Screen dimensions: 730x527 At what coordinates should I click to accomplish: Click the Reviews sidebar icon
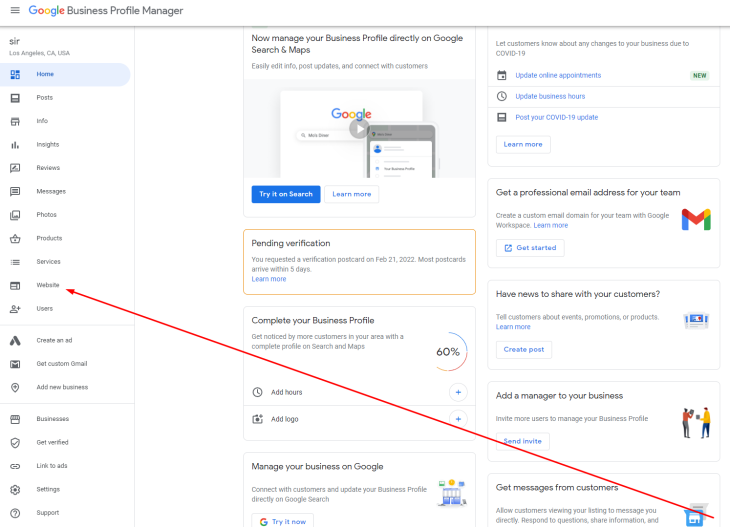15,168
